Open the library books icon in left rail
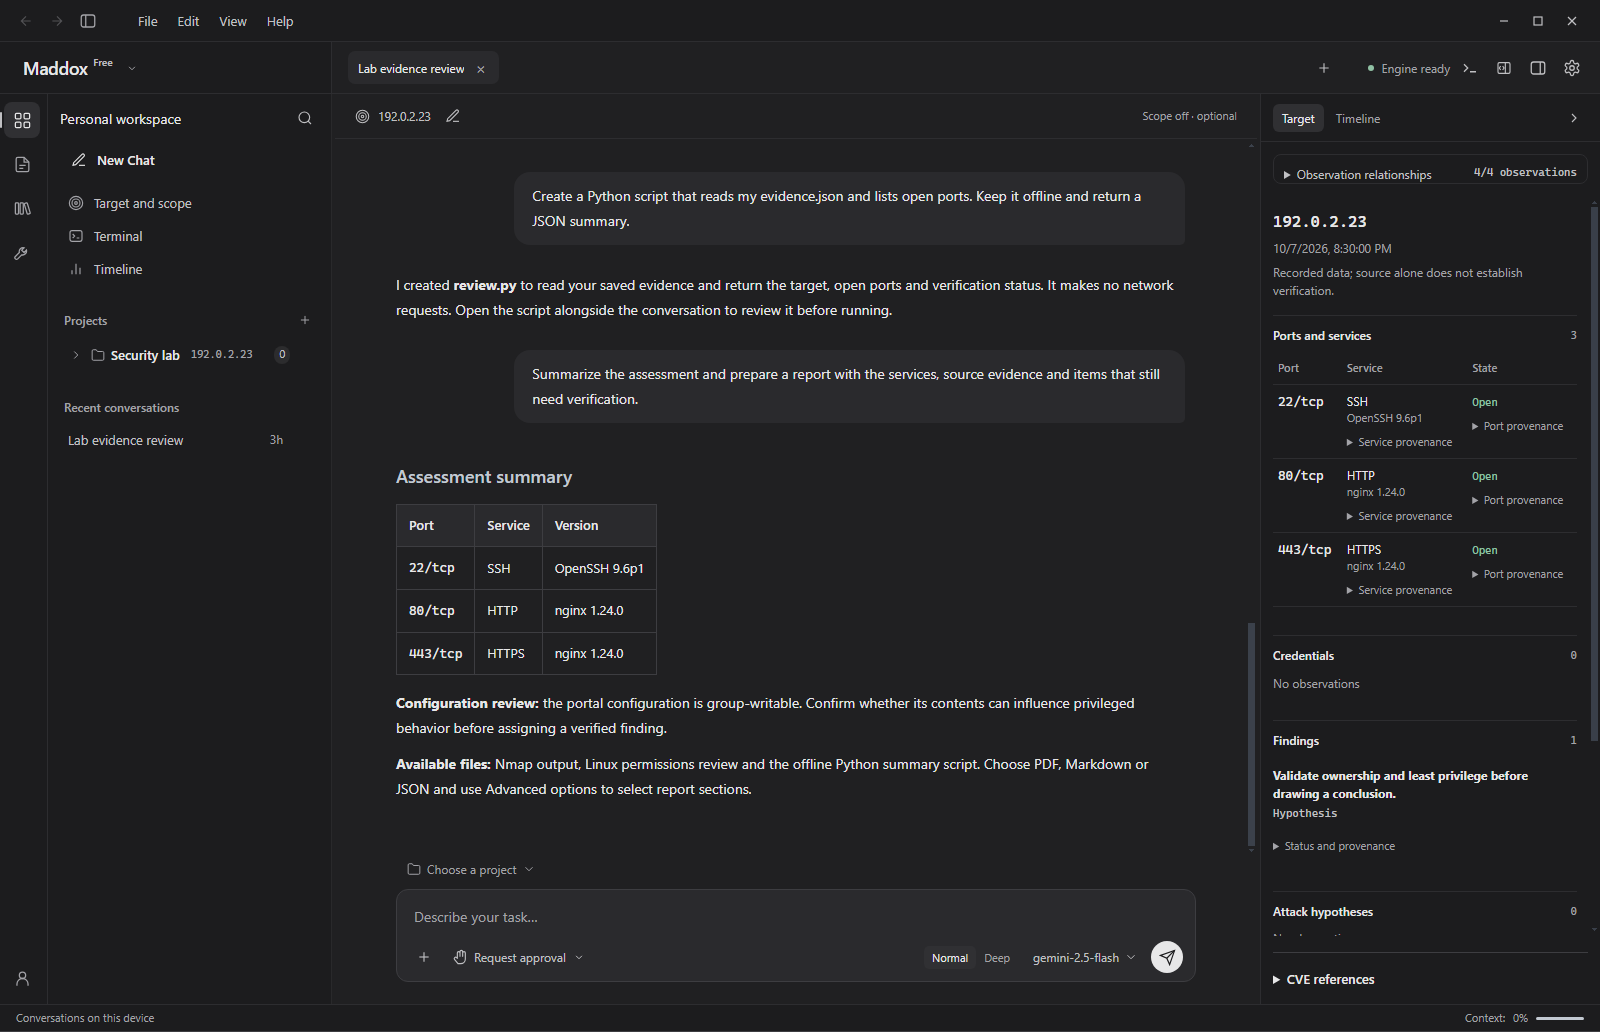 (22, 209)
